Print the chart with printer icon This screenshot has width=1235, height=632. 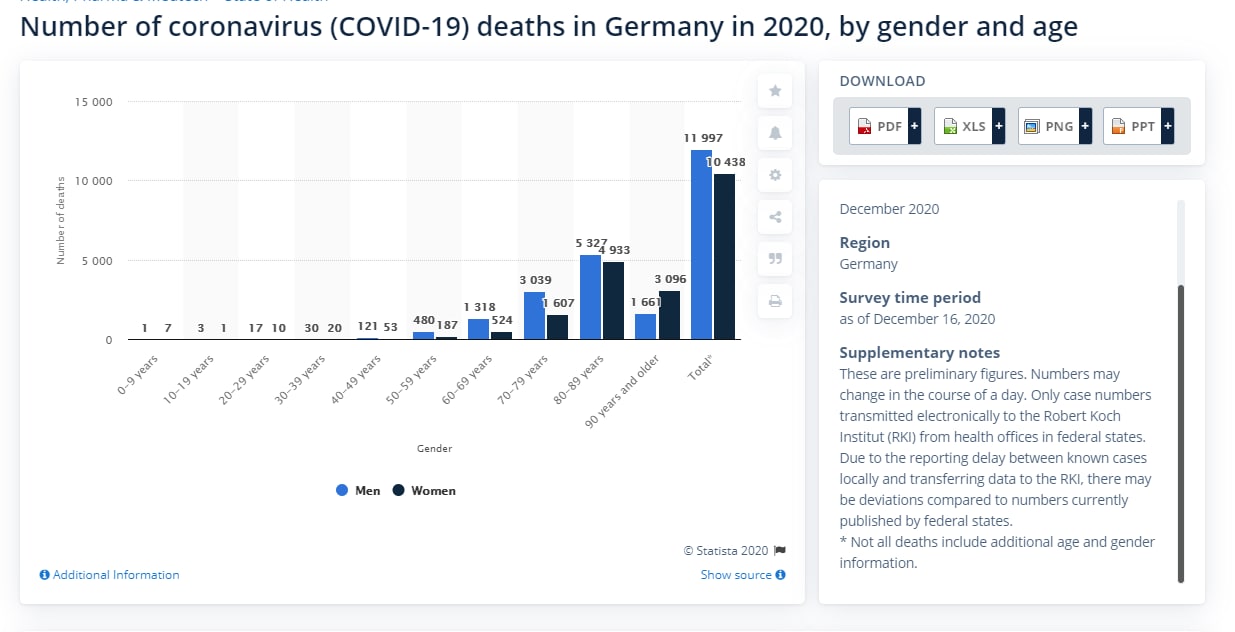coord(775,301)
